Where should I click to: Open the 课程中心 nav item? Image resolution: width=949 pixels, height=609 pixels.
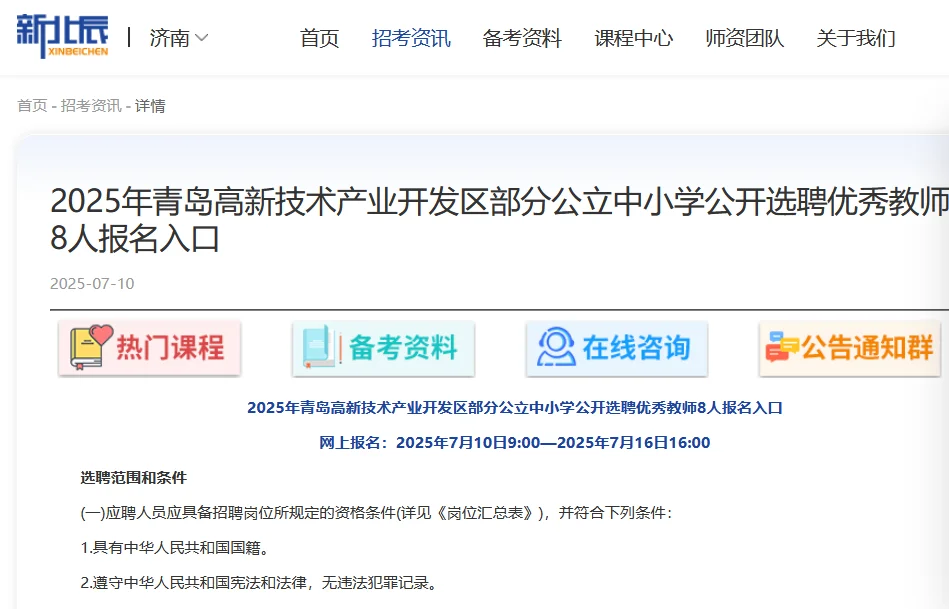click(x=634, y=38)
